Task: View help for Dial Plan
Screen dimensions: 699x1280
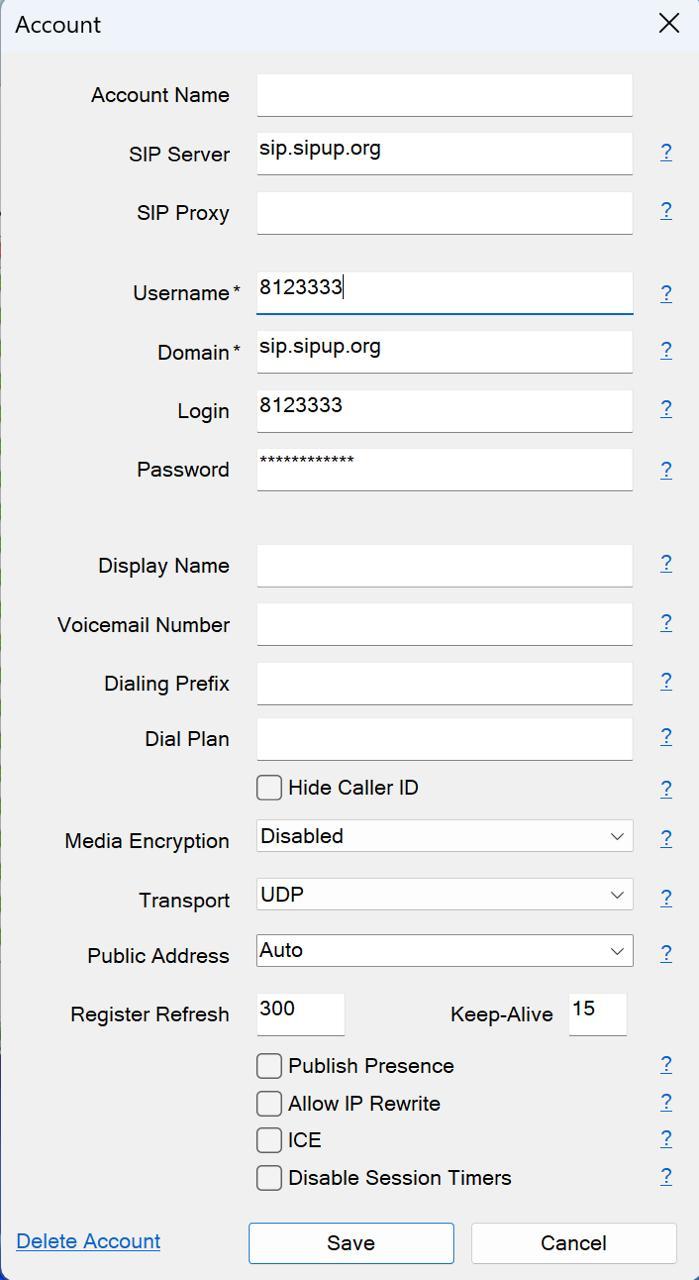Action: pos(666,737)
